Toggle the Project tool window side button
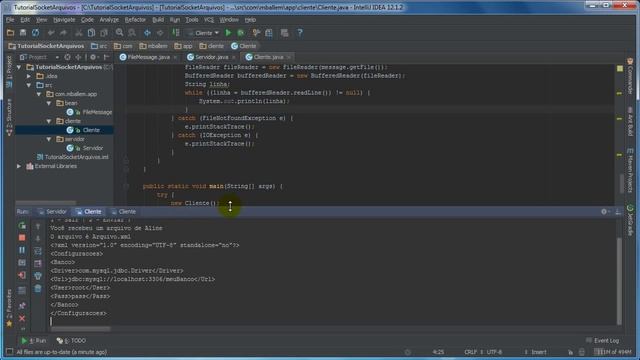 click(9, 71)
